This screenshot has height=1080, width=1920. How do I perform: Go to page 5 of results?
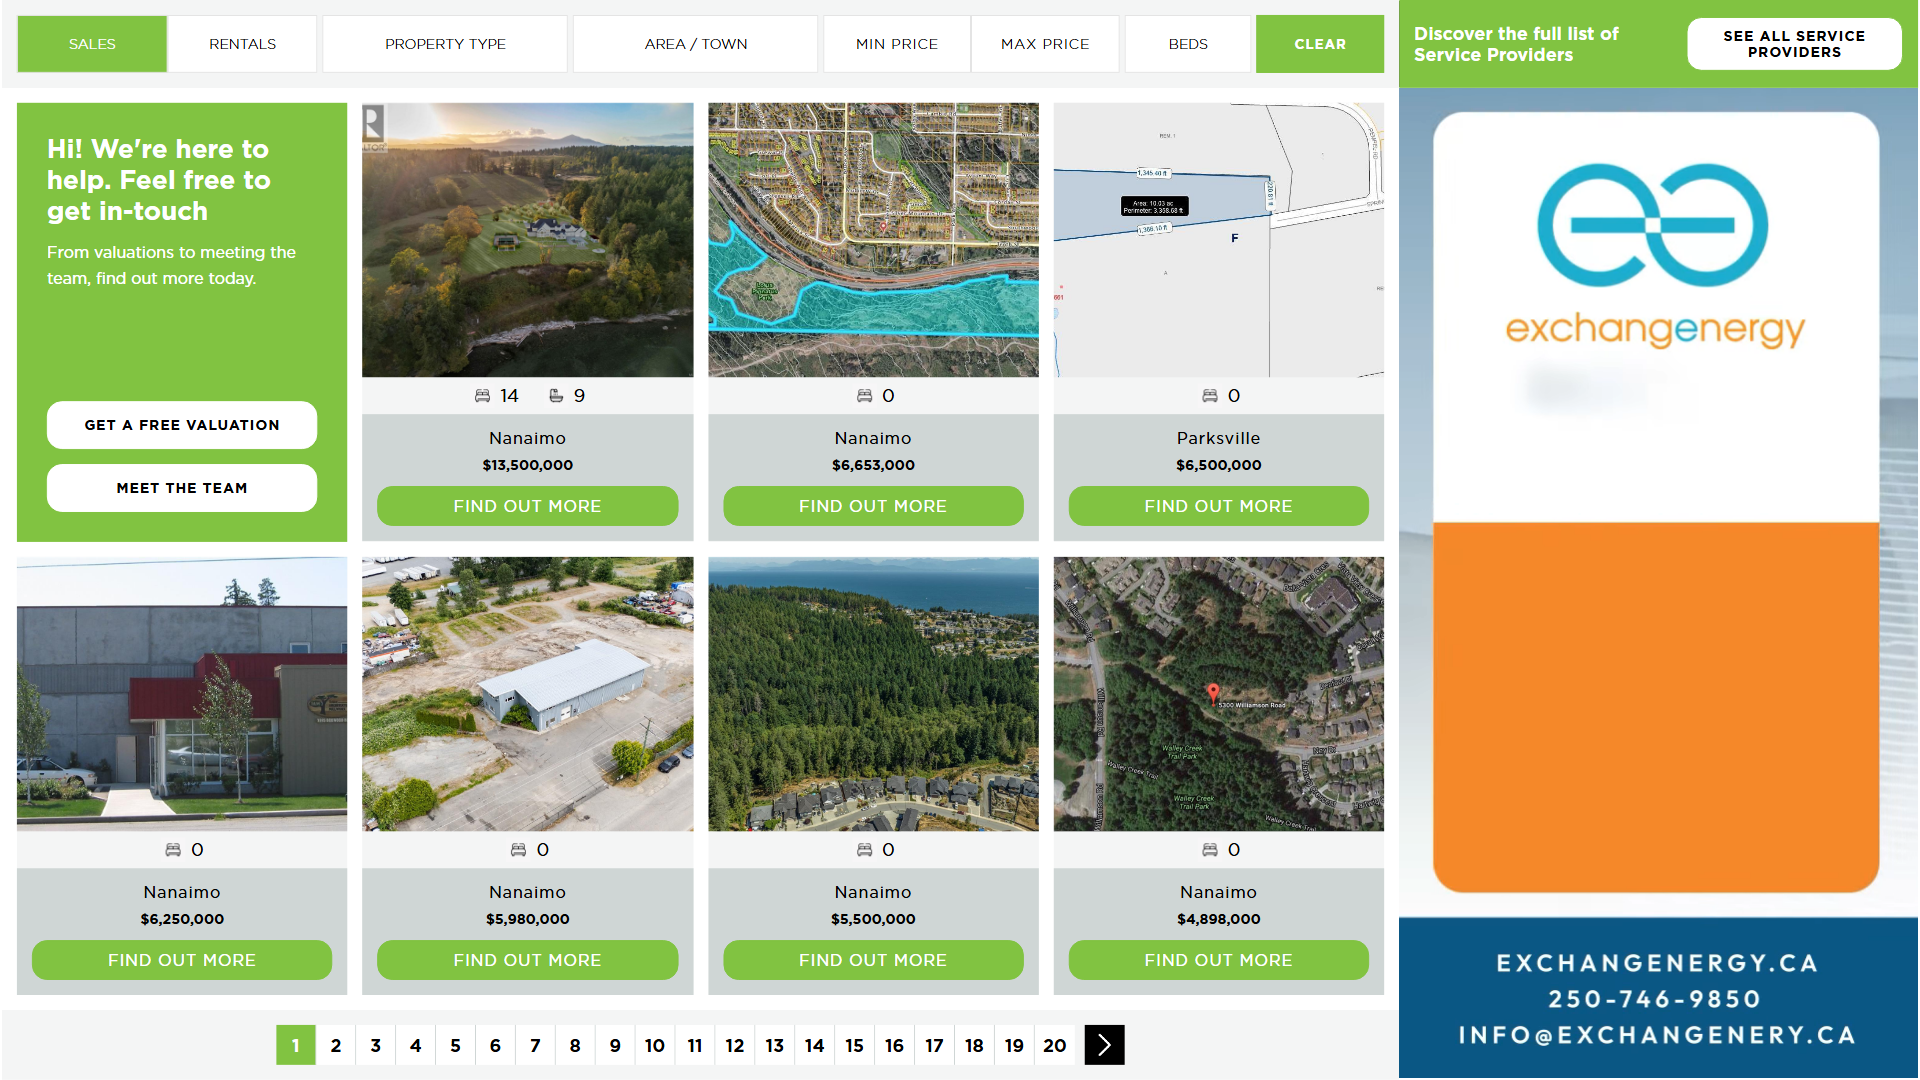(x=455, y=1045)
